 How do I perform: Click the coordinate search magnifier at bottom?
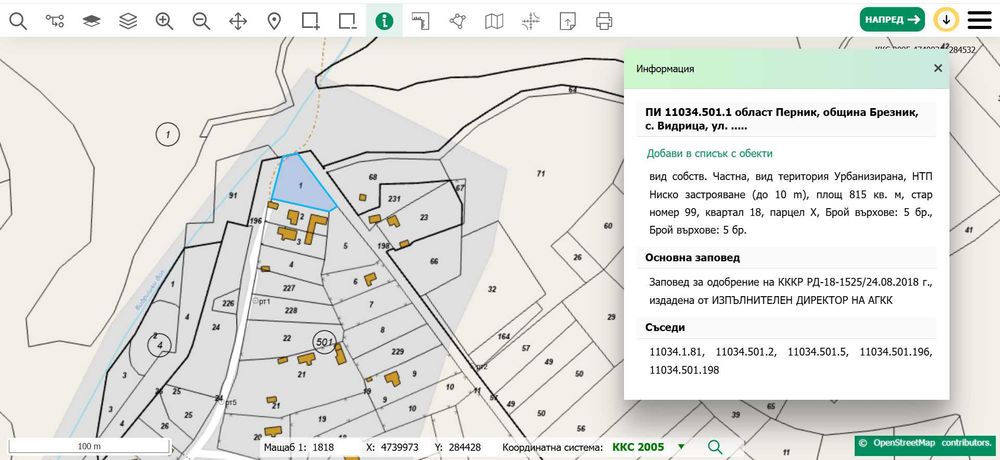(x=715, y=447)
